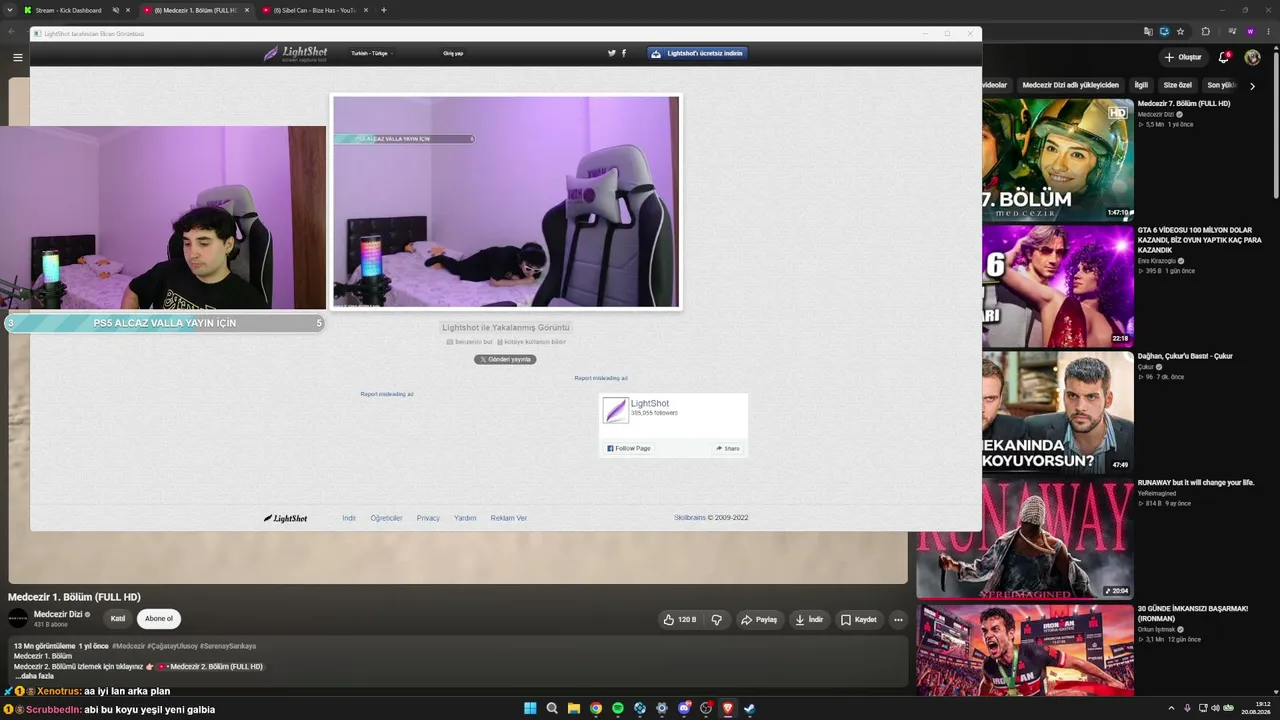The image size is (1280, 720).
Task: Open Discord from the taskbar
Action: [x=684, y=708]
